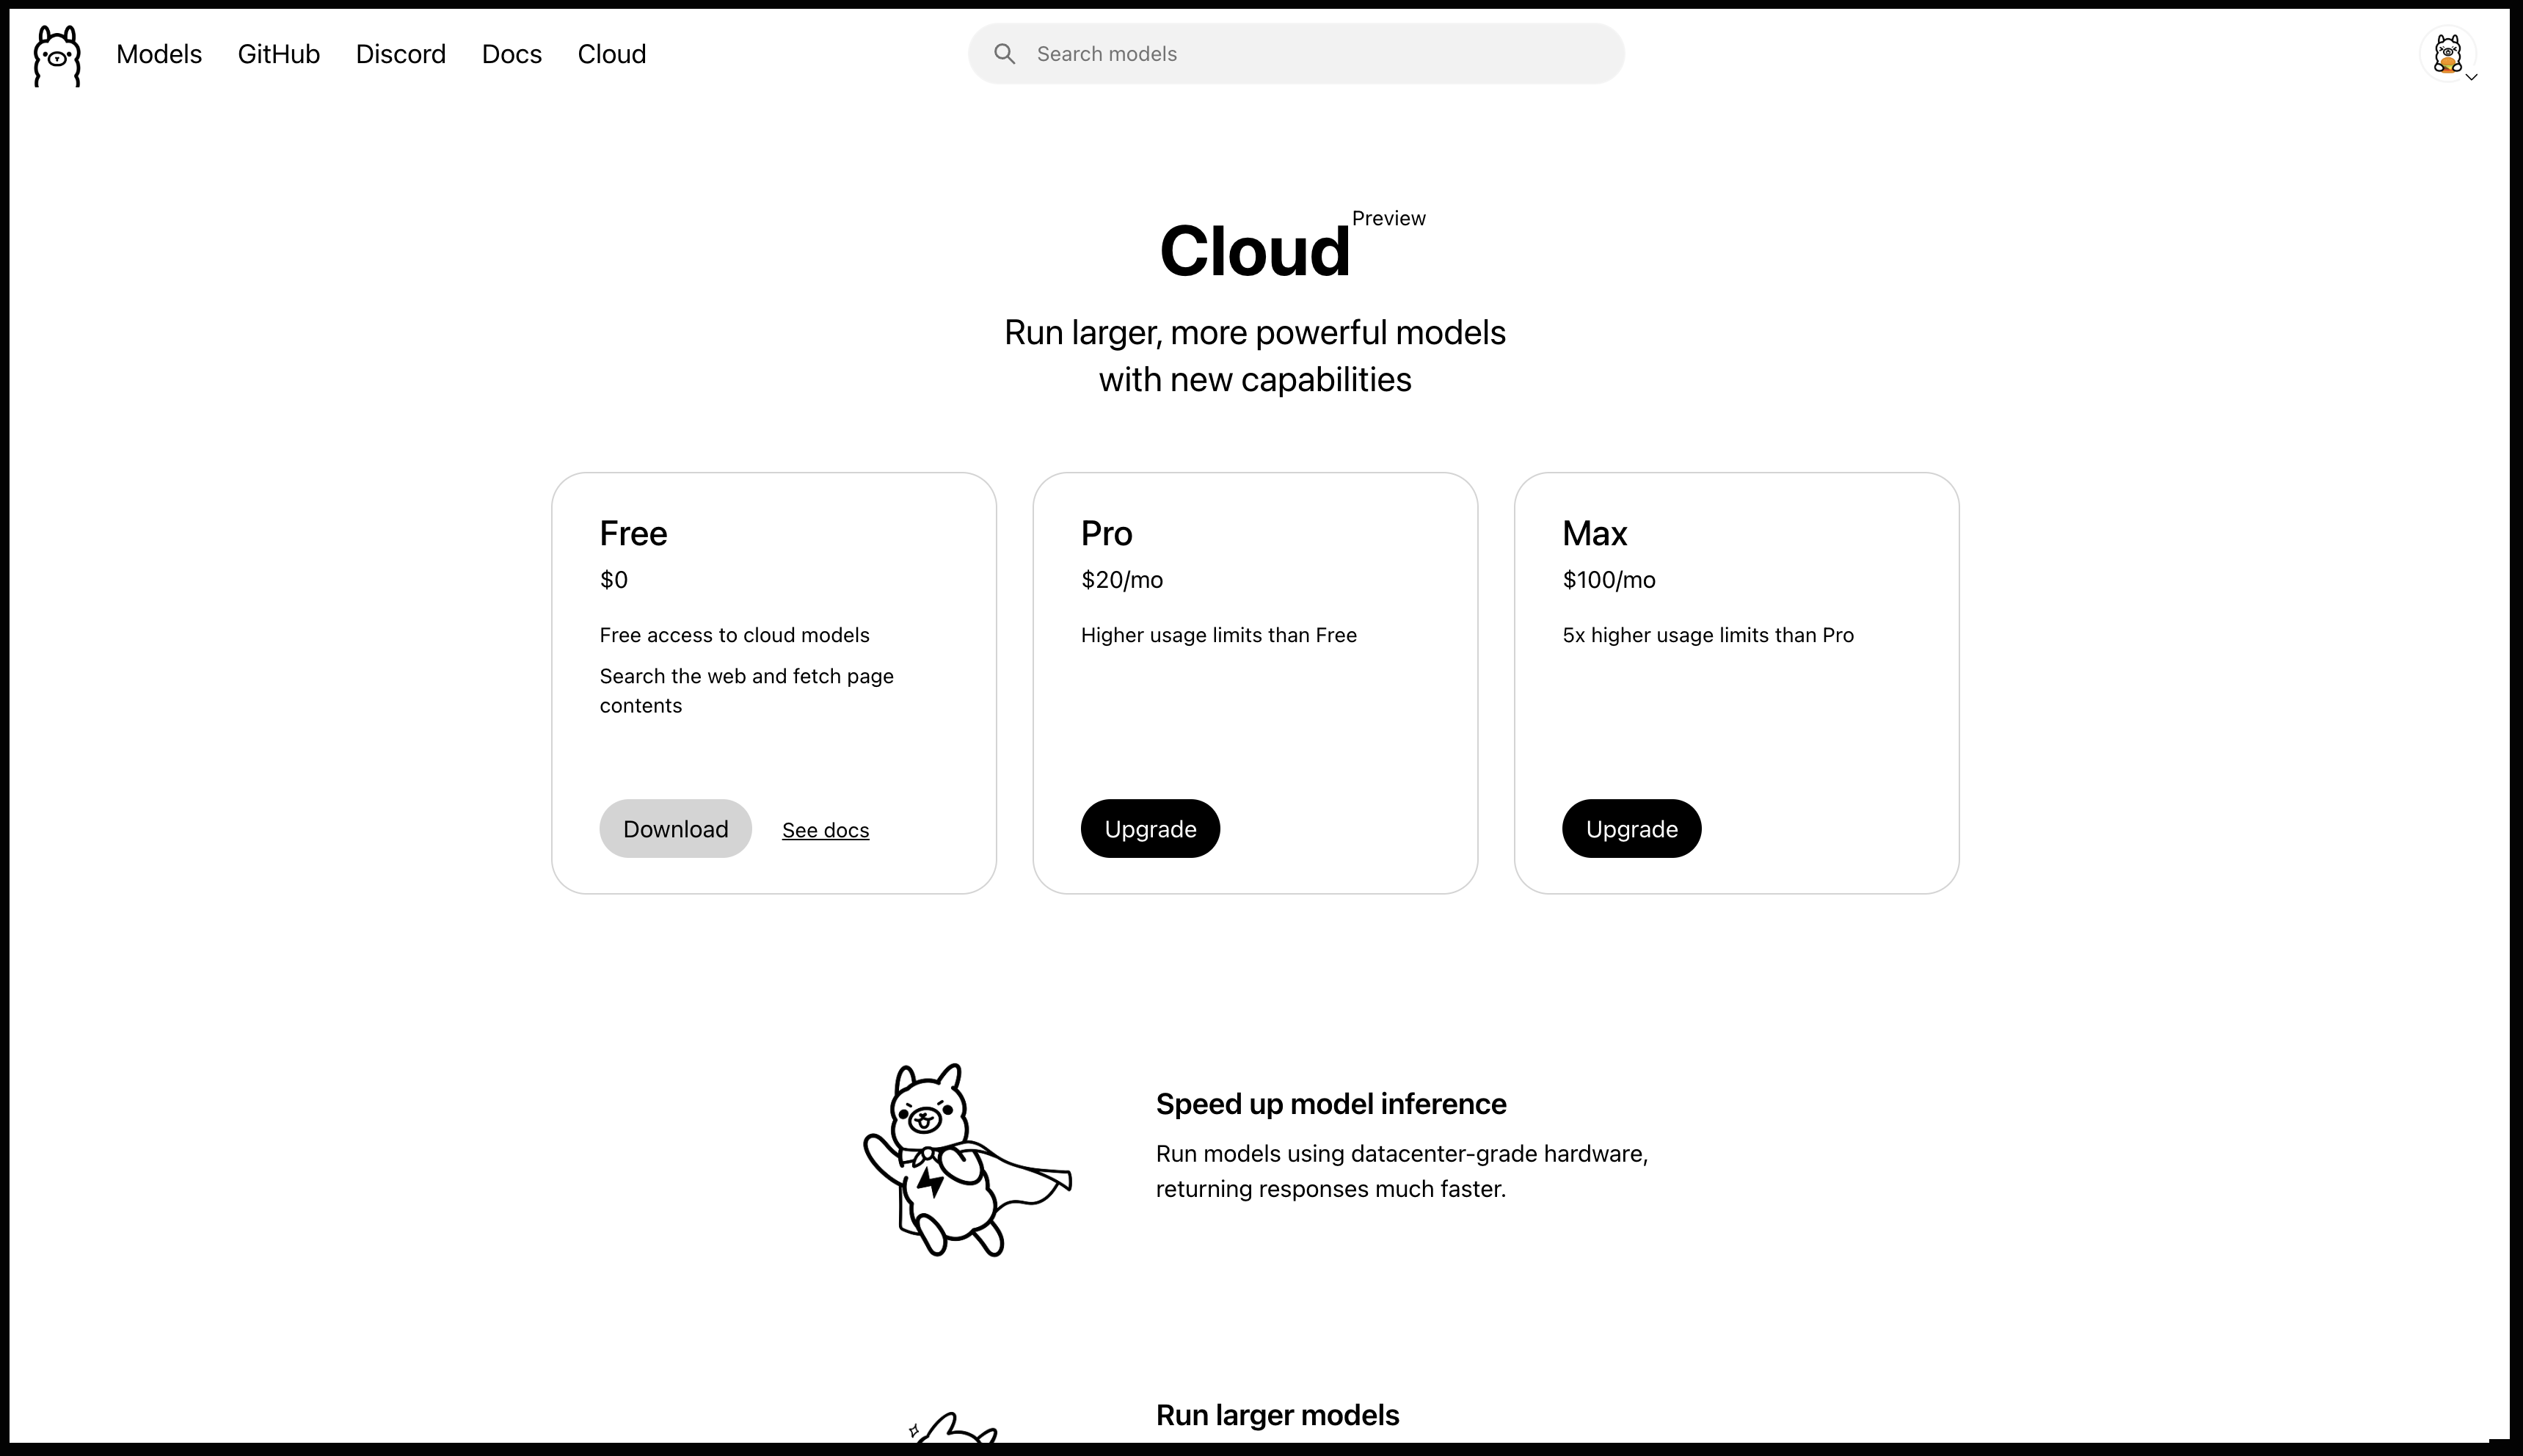Switch to the Cloud tab
Viewport: 2523px width, 1456px height.
pyautogui.click(x=612, y=53)
